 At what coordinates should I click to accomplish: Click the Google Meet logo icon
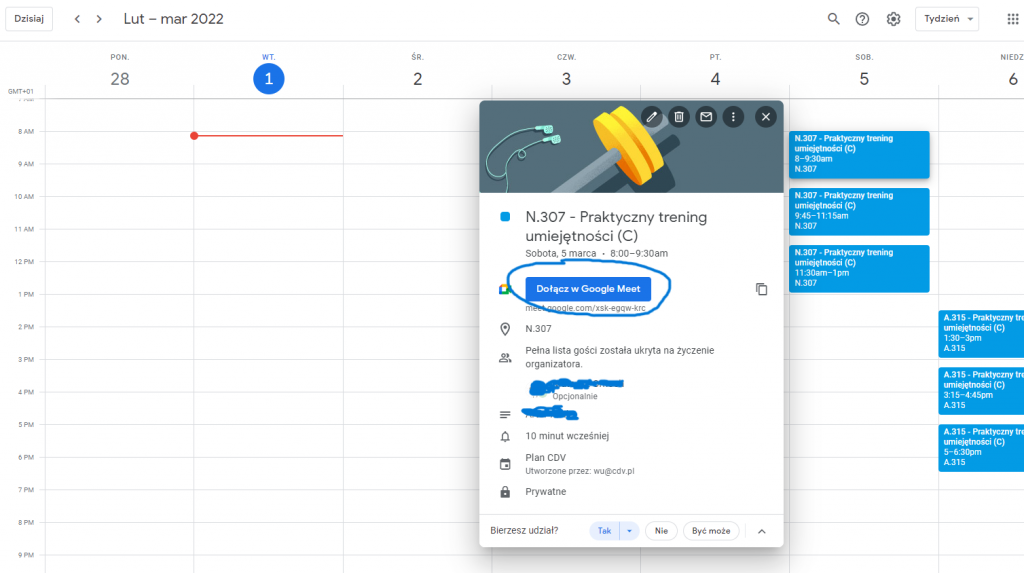pyautogui.click(x=504, y=289)
